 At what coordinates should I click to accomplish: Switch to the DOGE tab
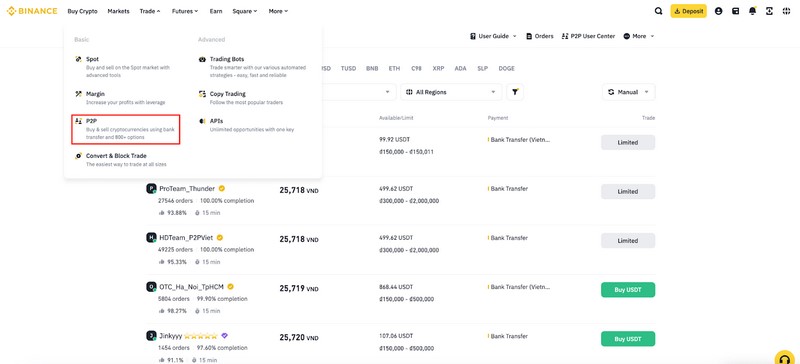pos(507,68)
